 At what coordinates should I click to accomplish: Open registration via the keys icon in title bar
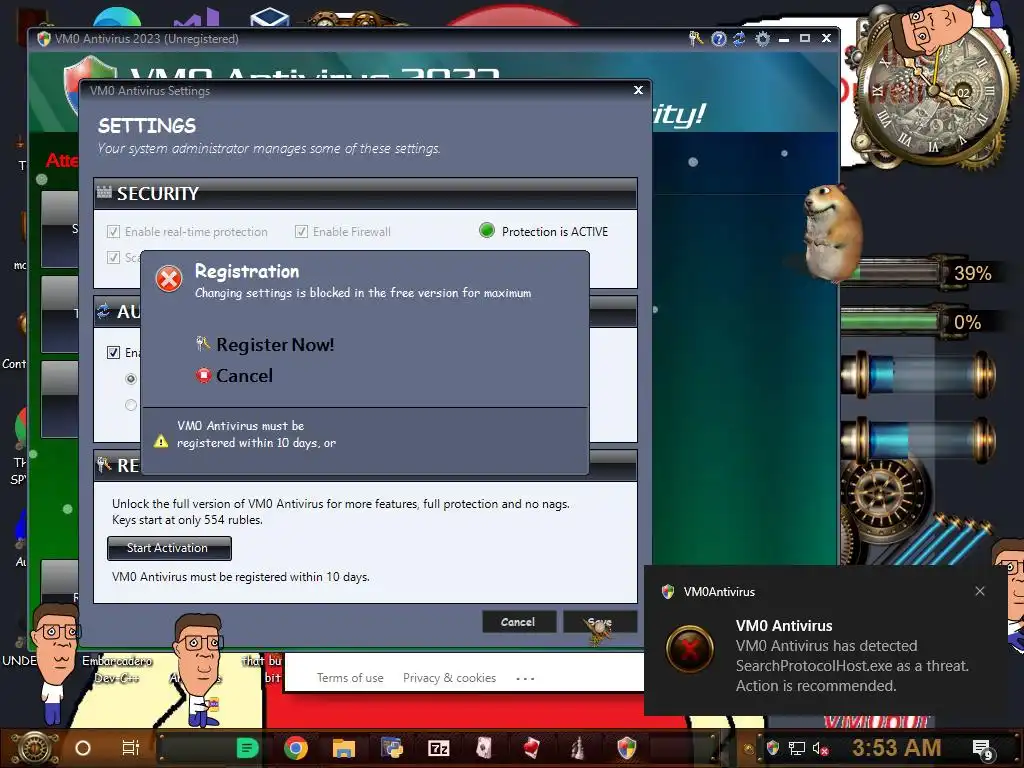click(696, 39)
